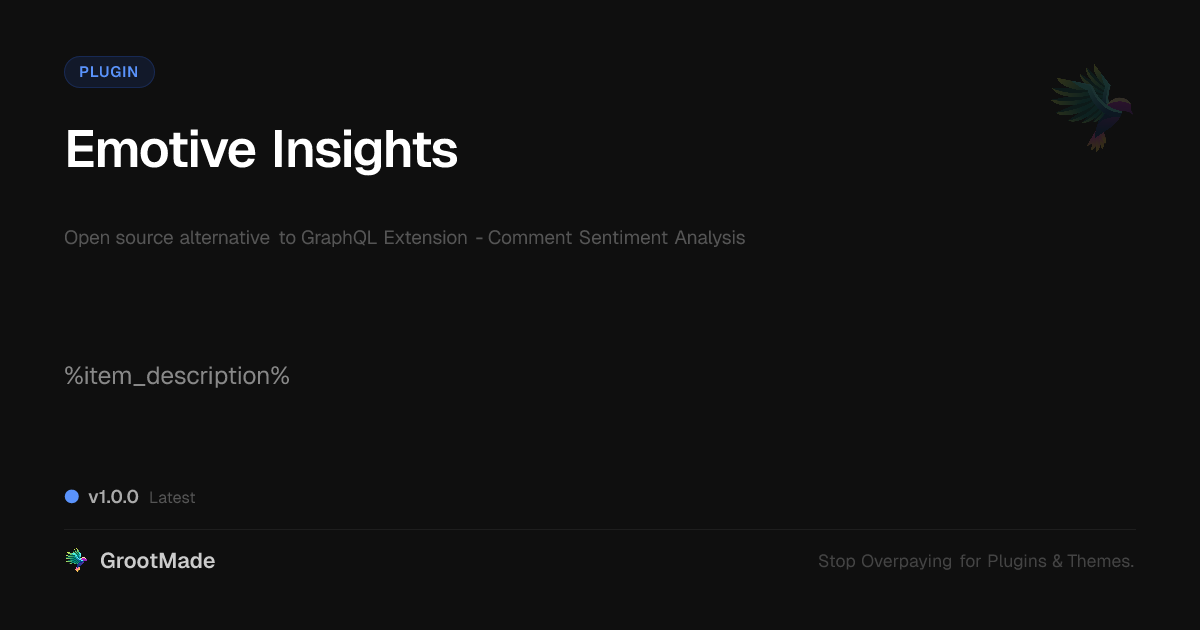1200x630 pixels.
Task: Click the ampersand in the footer tagline
Action: 1057,561
